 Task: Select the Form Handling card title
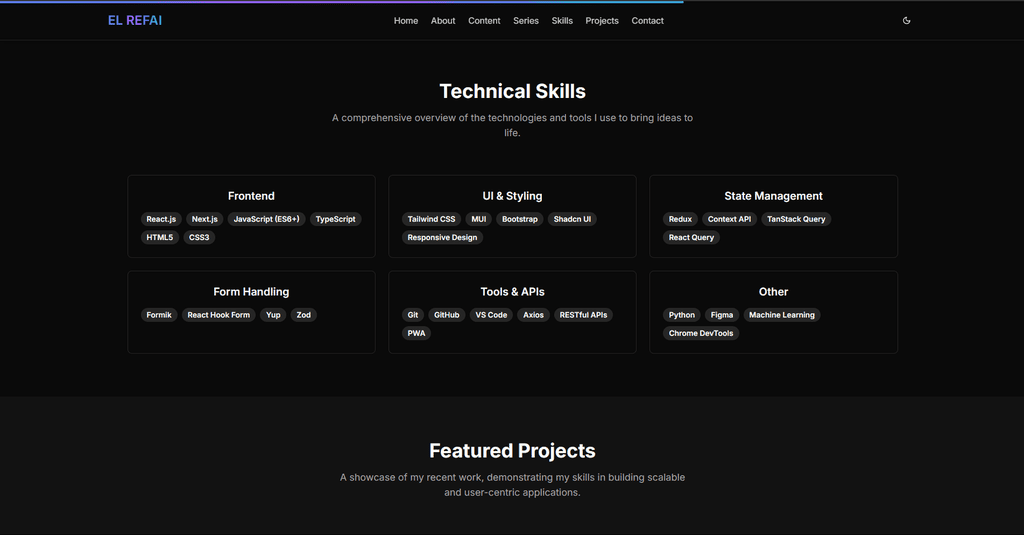[x=251, y=292]
